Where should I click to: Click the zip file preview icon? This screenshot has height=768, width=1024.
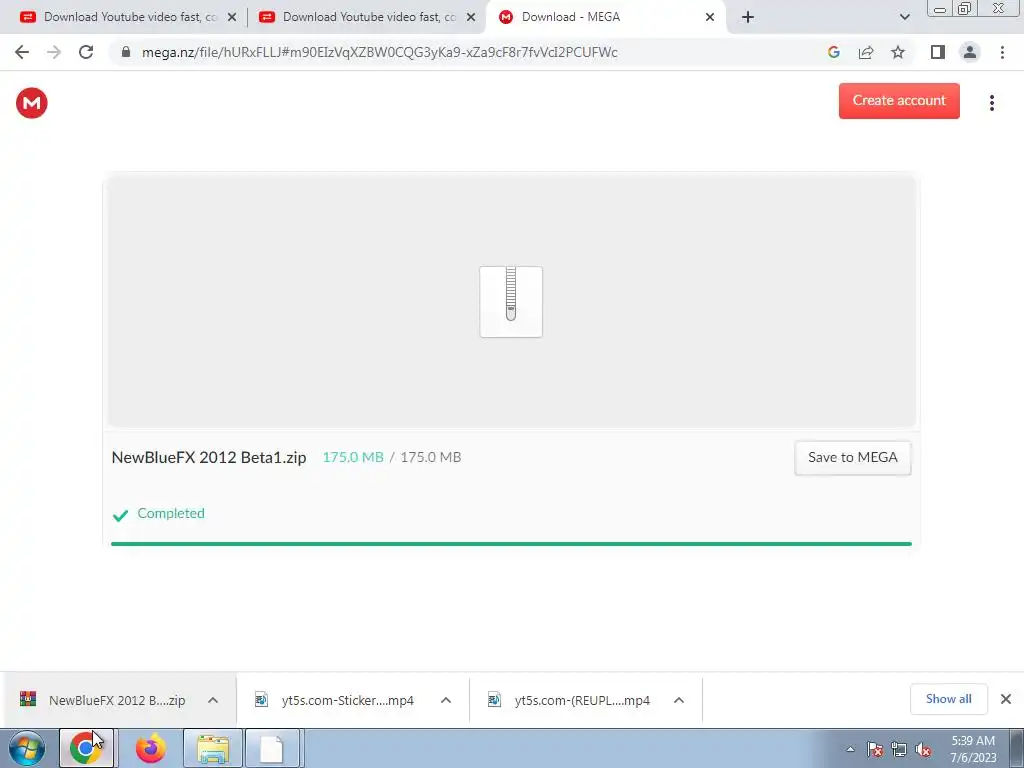pos(511,302)
